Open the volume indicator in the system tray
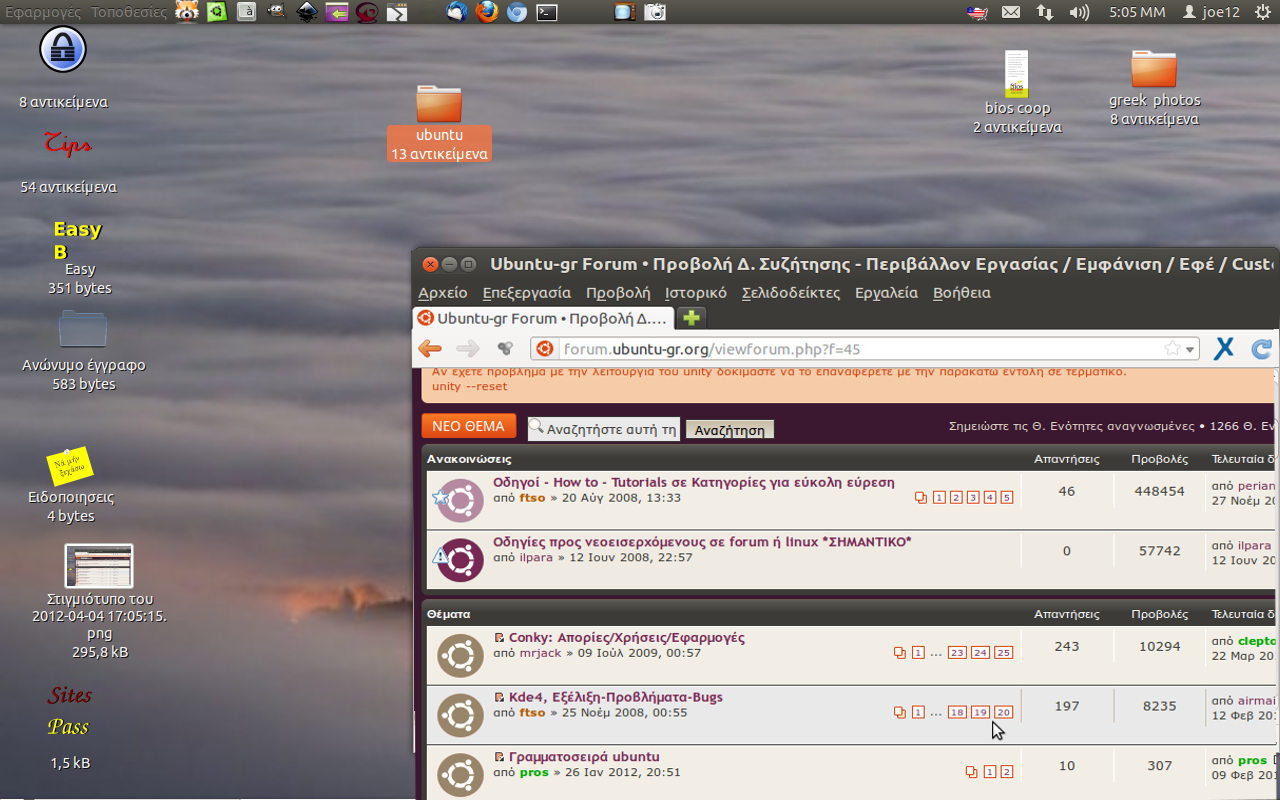1280x800 pixels. point(1079,12)
